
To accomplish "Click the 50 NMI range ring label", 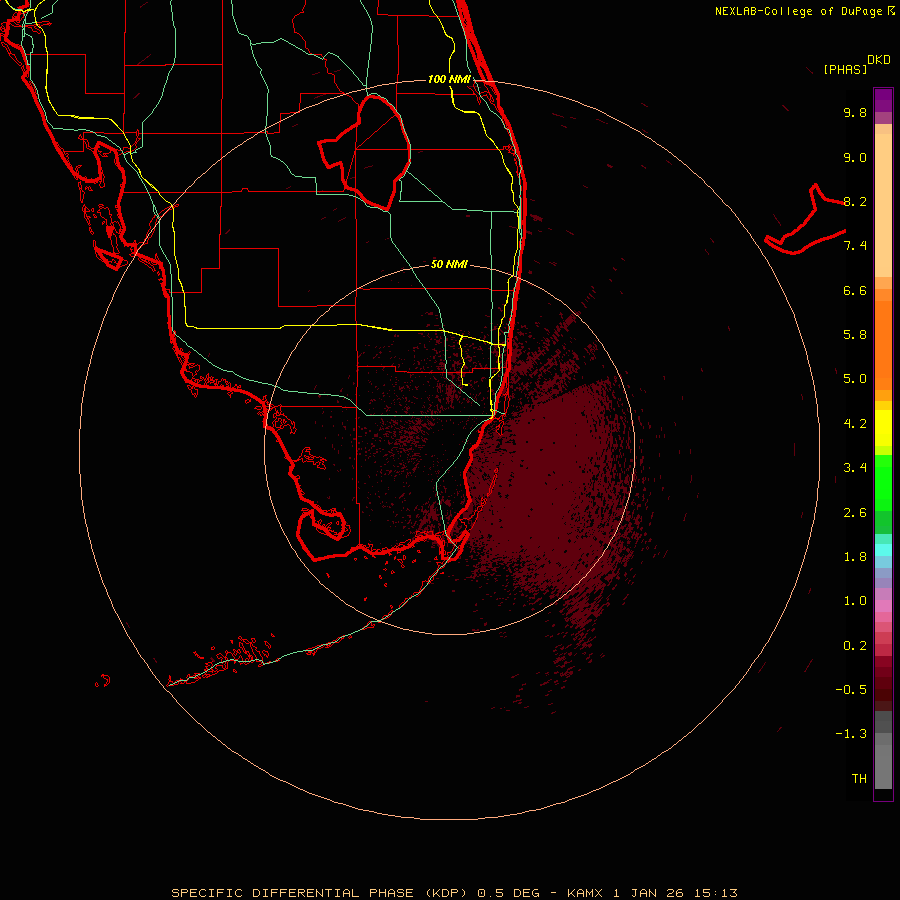I will point(449,264).
